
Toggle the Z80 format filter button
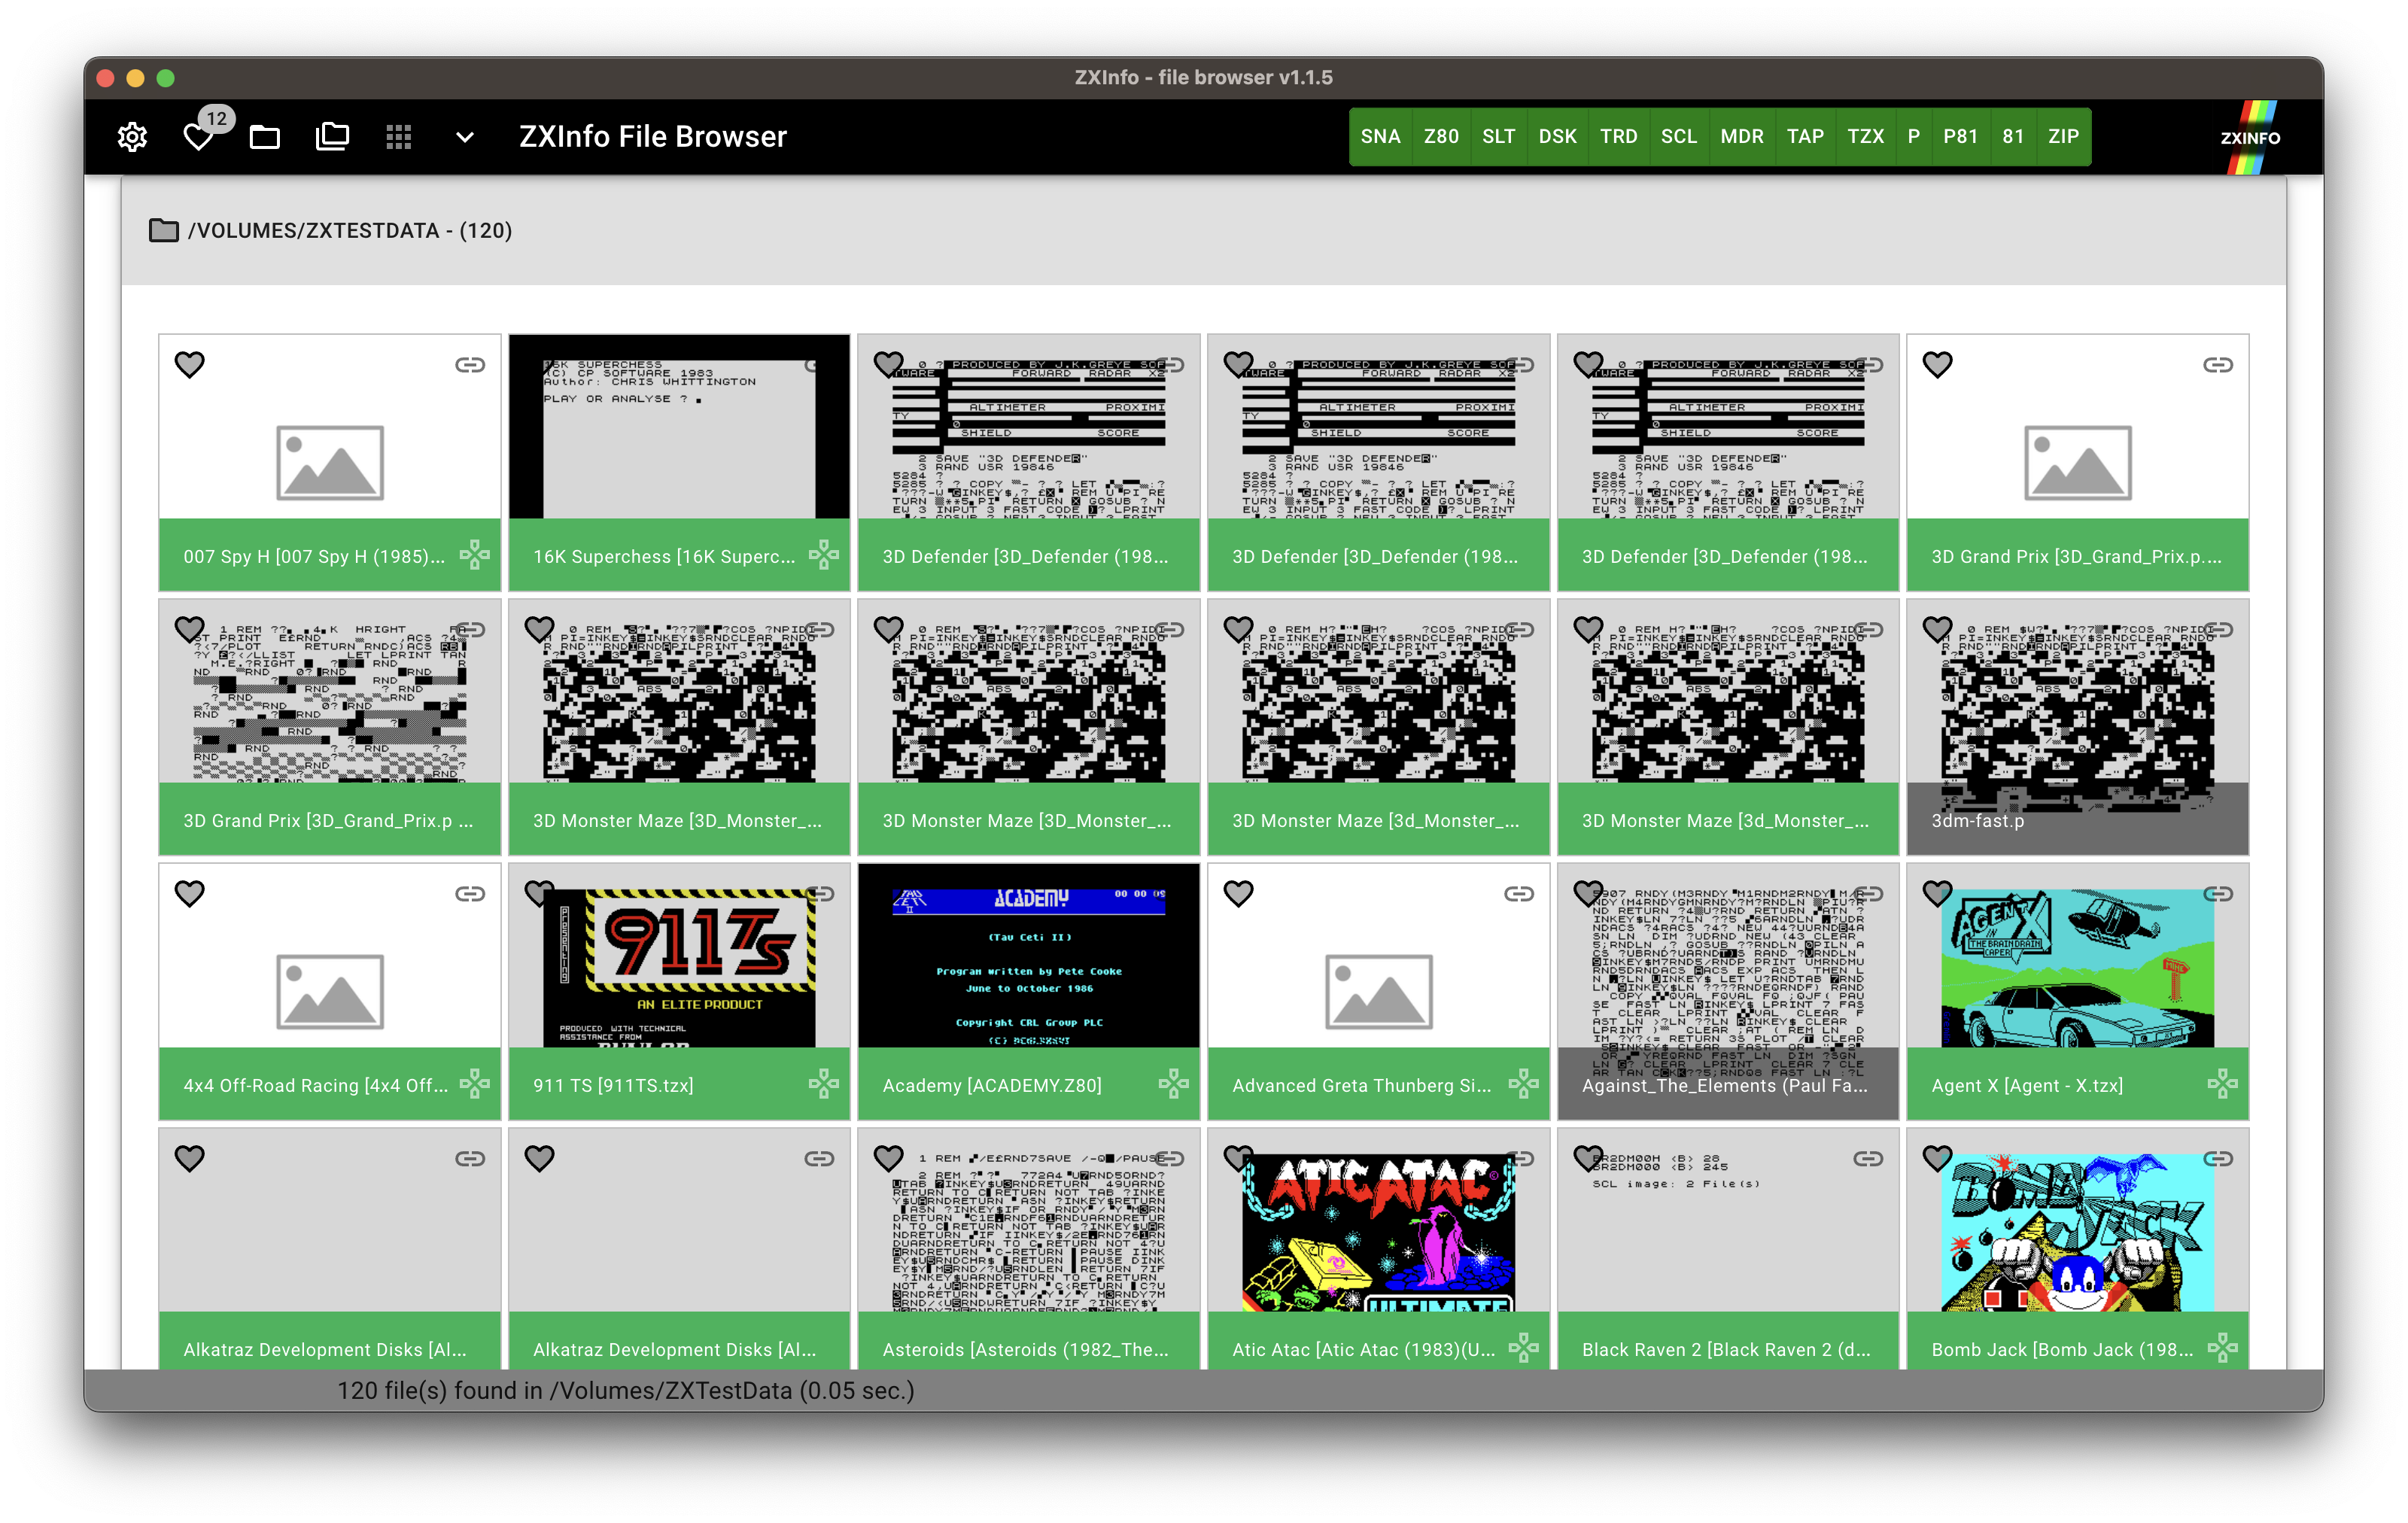tap(1441, 137)
